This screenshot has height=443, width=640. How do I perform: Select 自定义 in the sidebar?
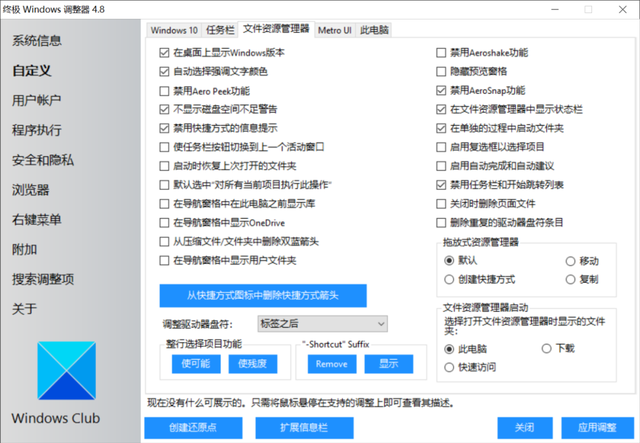[32, 71]
